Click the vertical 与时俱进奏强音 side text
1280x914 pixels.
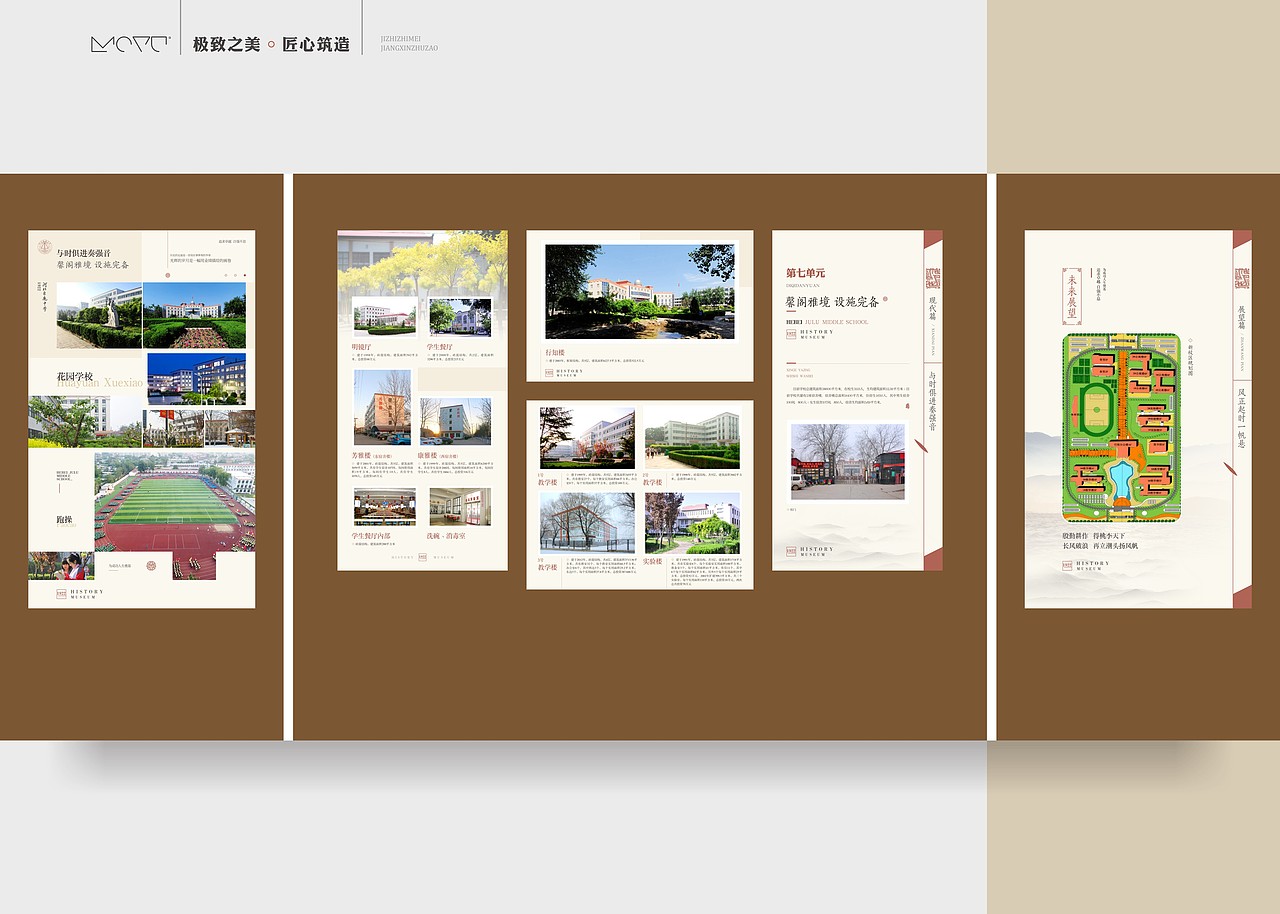[933, 401]
